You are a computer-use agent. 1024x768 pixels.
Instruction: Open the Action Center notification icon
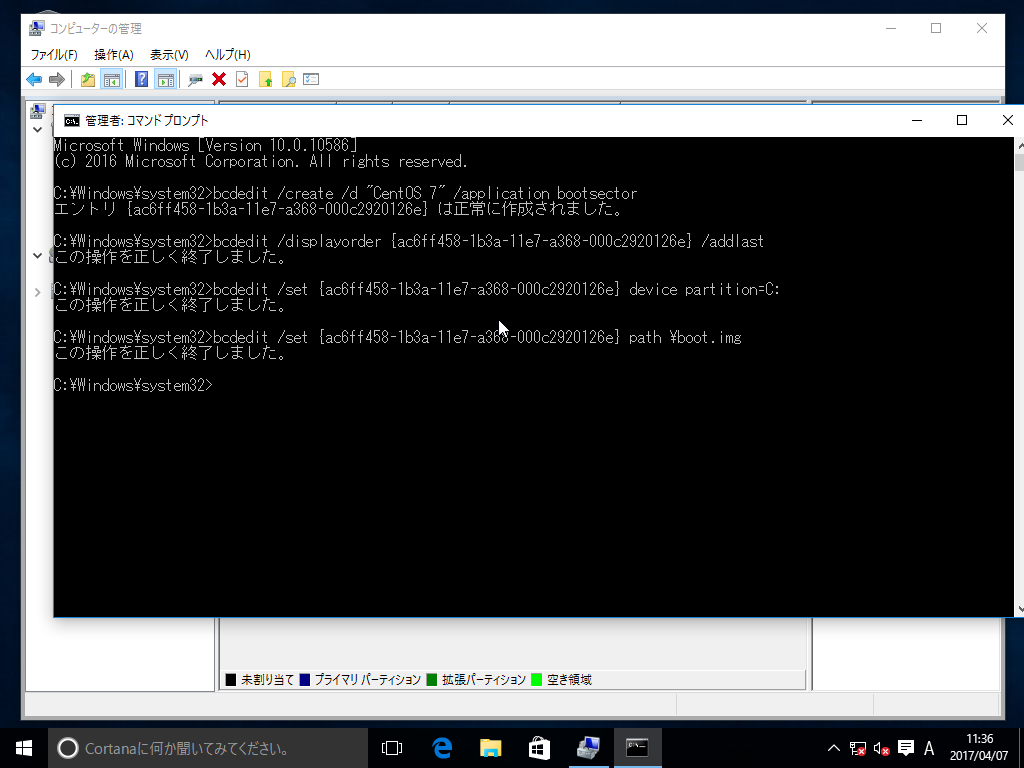tap(906, 748)
